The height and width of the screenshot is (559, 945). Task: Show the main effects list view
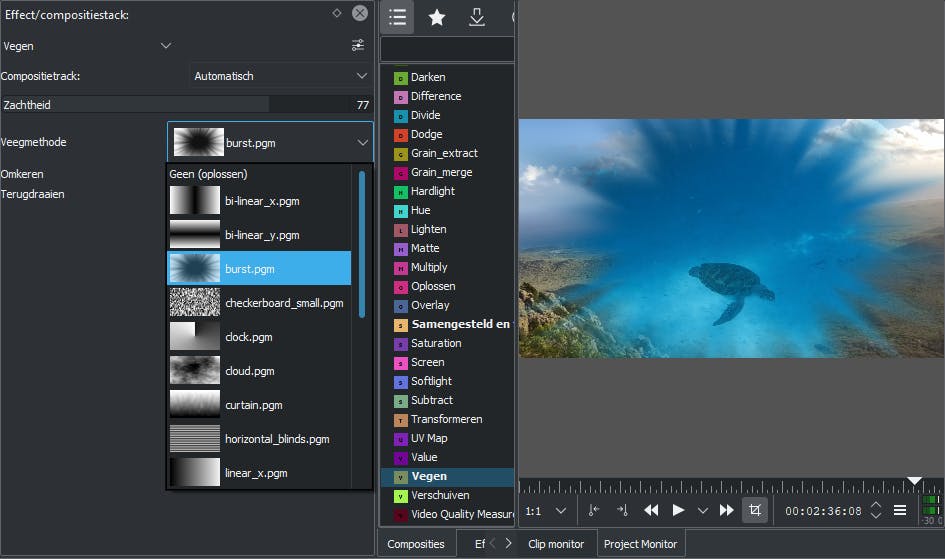(397, 17)
